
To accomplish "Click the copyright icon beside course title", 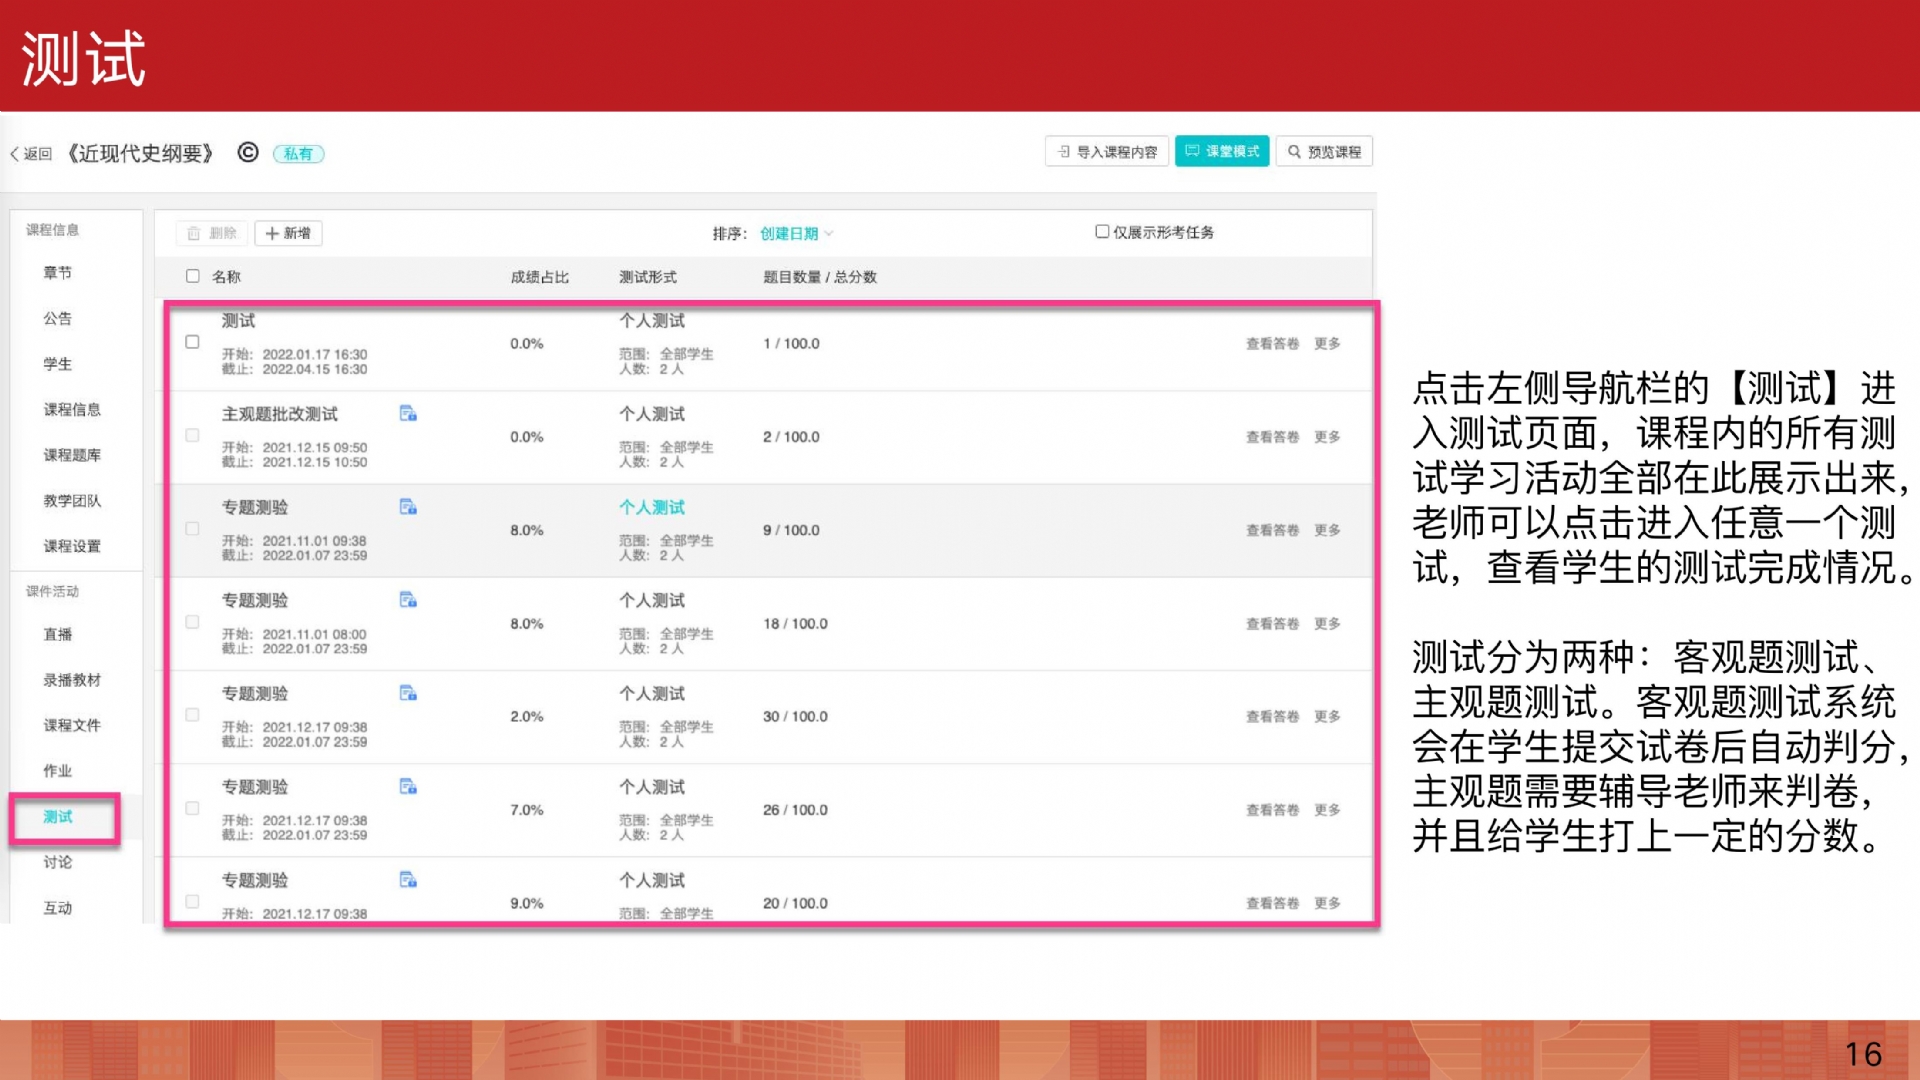I will tap(248, 152).
